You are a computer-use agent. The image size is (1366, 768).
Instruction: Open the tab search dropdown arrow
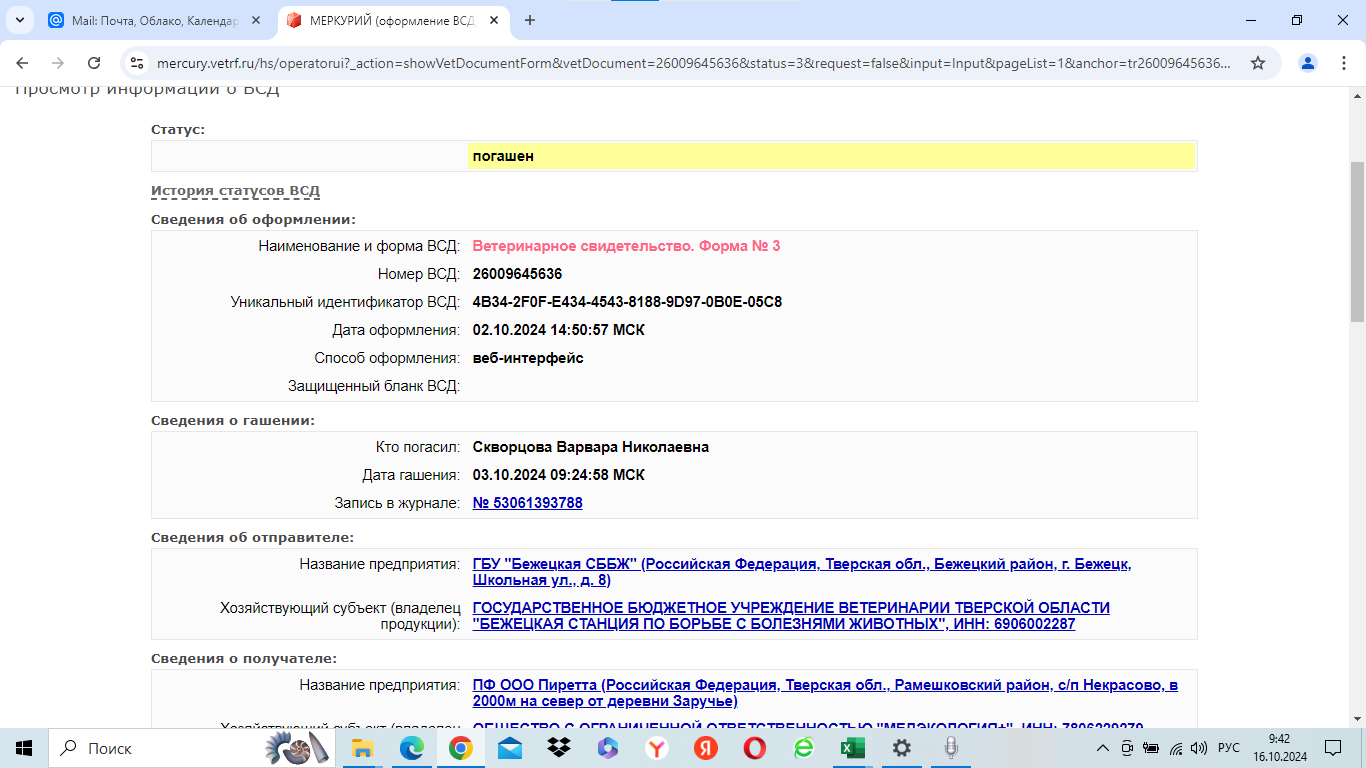pyautogui.click(x=19, y=20)
